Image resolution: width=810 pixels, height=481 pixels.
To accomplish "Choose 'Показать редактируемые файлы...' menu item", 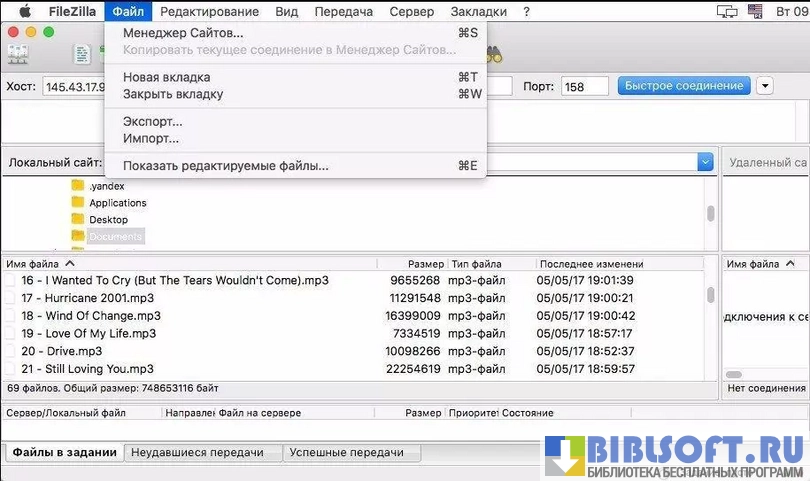I will 225,166.
